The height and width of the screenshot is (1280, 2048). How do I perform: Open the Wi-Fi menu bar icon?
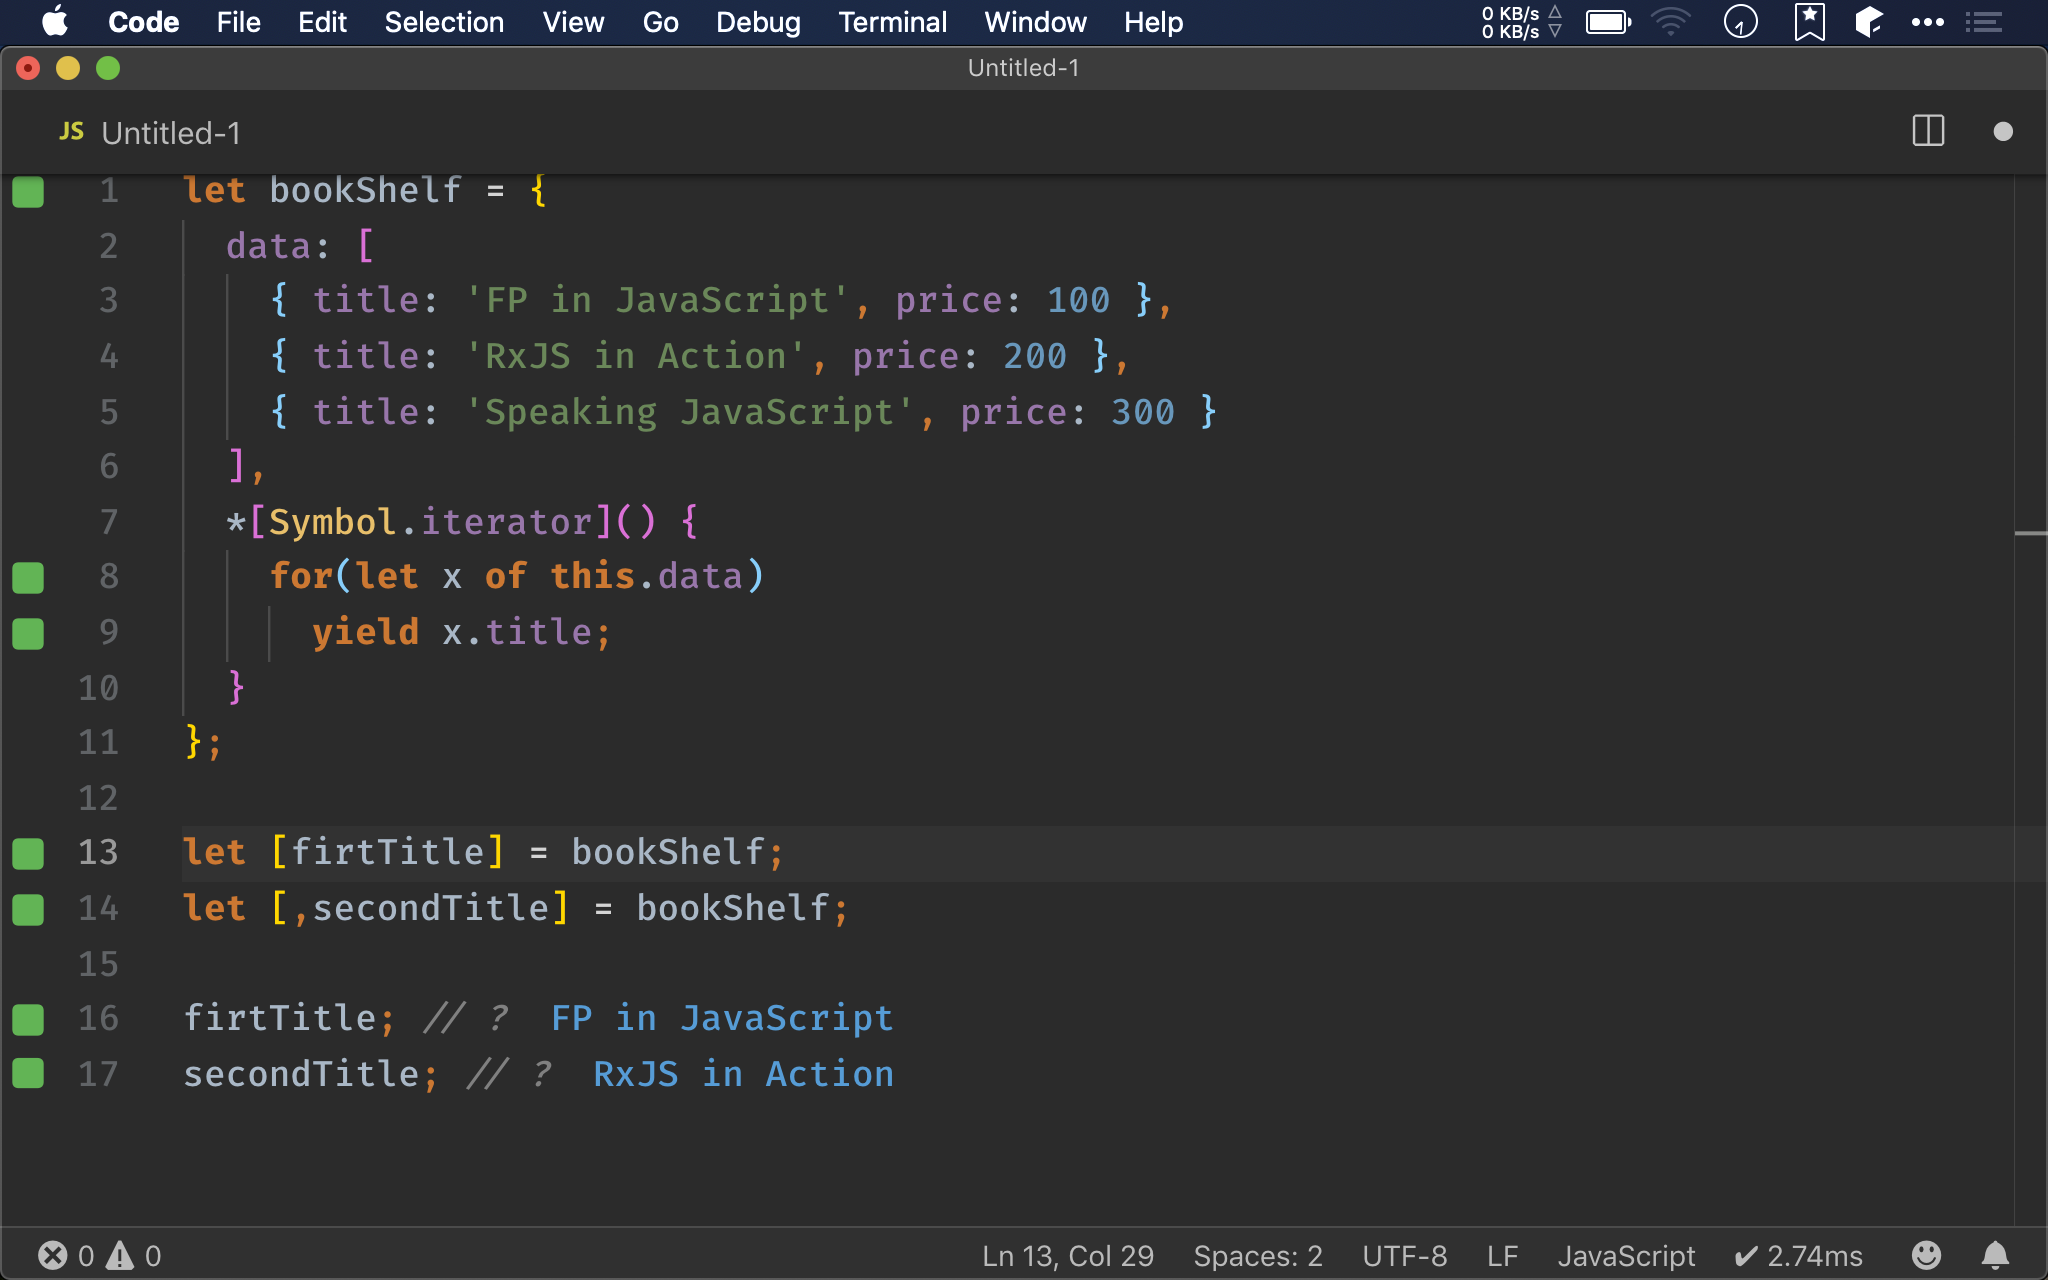coord(1670,22)
